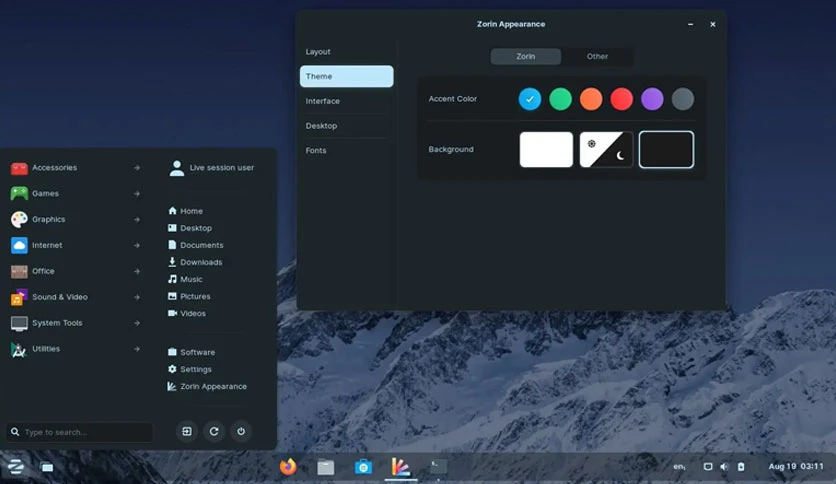Expand Utilities submenu arrow

click(137, 349)
